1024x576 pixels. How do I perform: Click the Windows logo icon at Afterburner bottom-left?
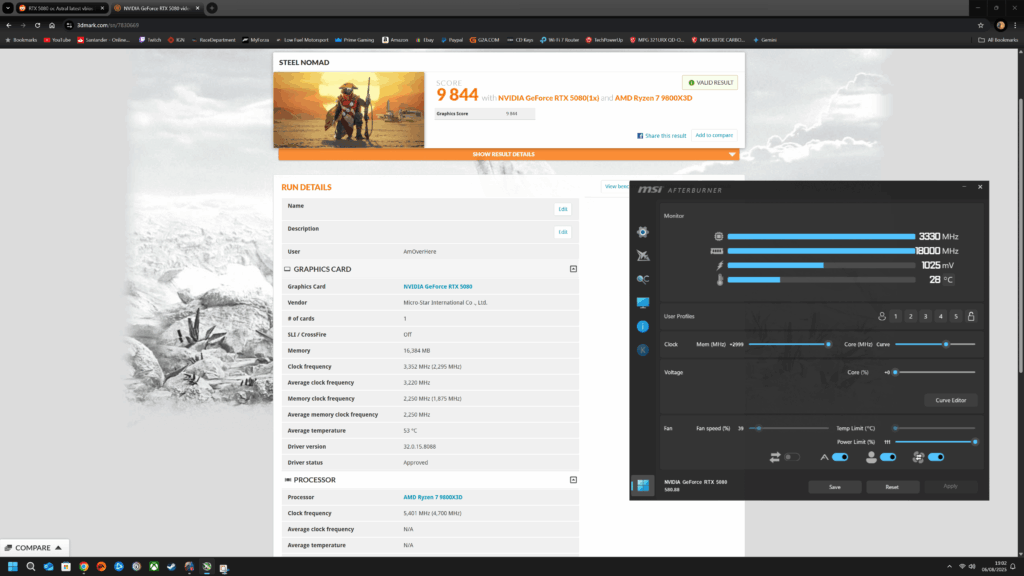643,485
